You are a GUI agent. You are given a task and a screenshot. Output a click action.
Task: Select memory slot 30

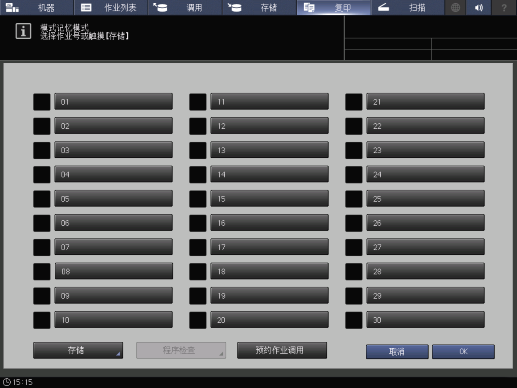coord(426,320)
